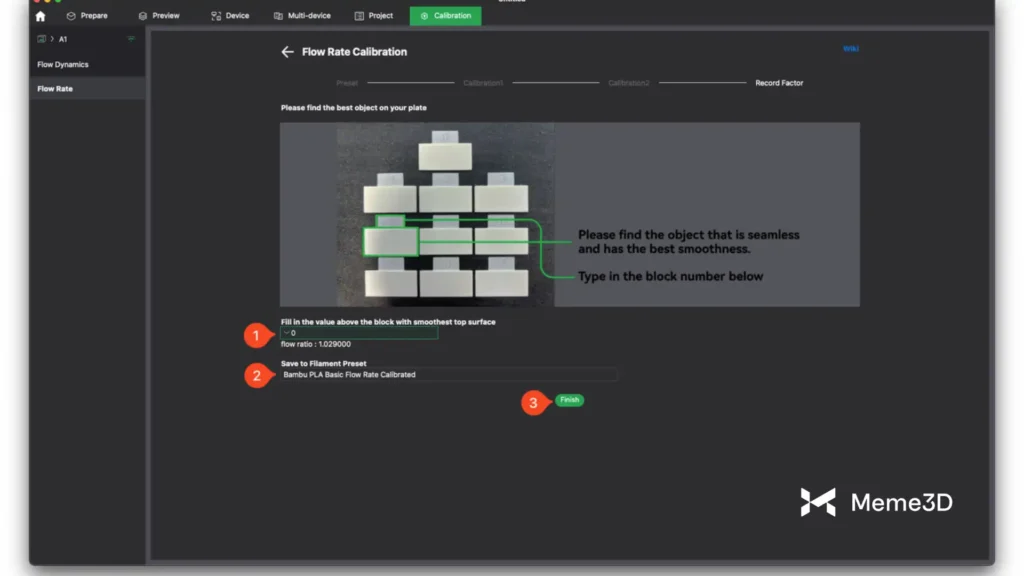Click the back arrow beside Flow Rate Calibration
The height and width of the screenshot is (576, 1024).
(x=287, y=52)
